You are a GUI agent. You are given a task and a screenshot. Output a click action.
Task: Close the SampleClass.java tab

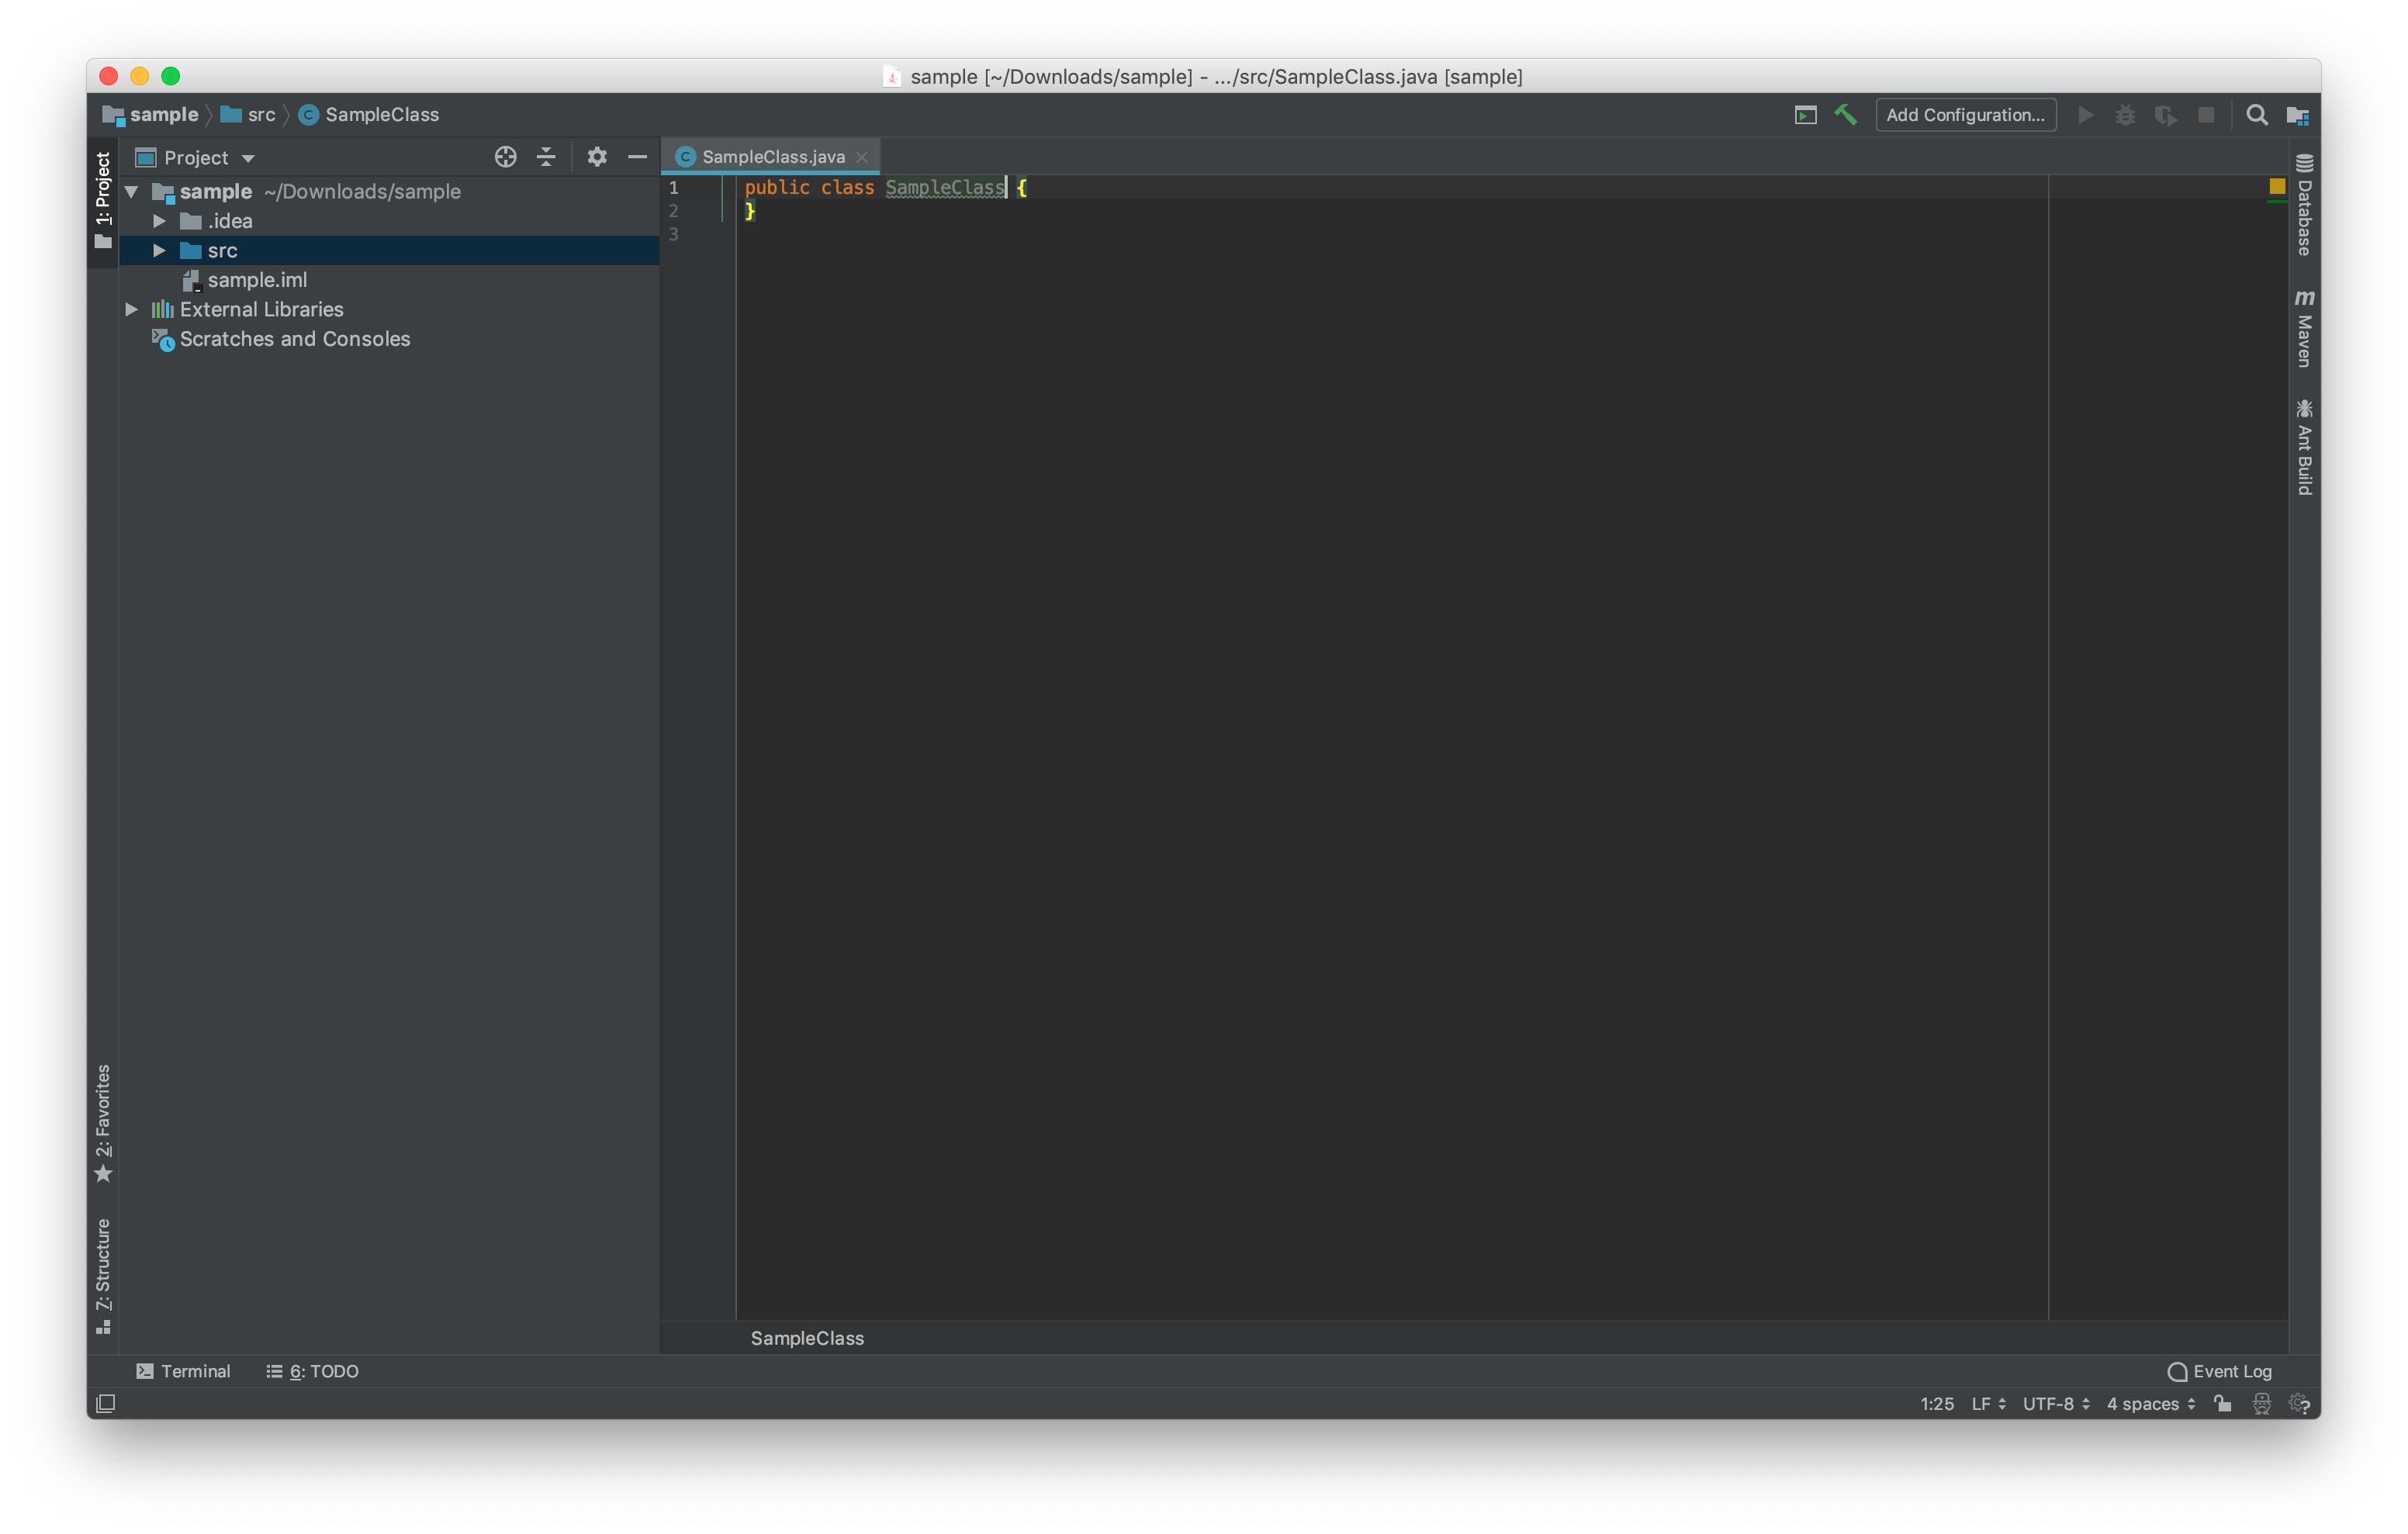click(862, 157)
